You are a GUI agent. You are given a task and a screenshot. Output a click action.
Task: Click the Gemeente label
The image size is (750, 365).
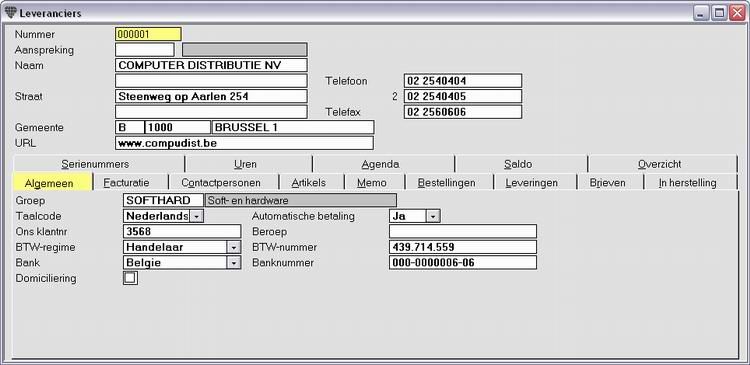(x=39, y=128)
